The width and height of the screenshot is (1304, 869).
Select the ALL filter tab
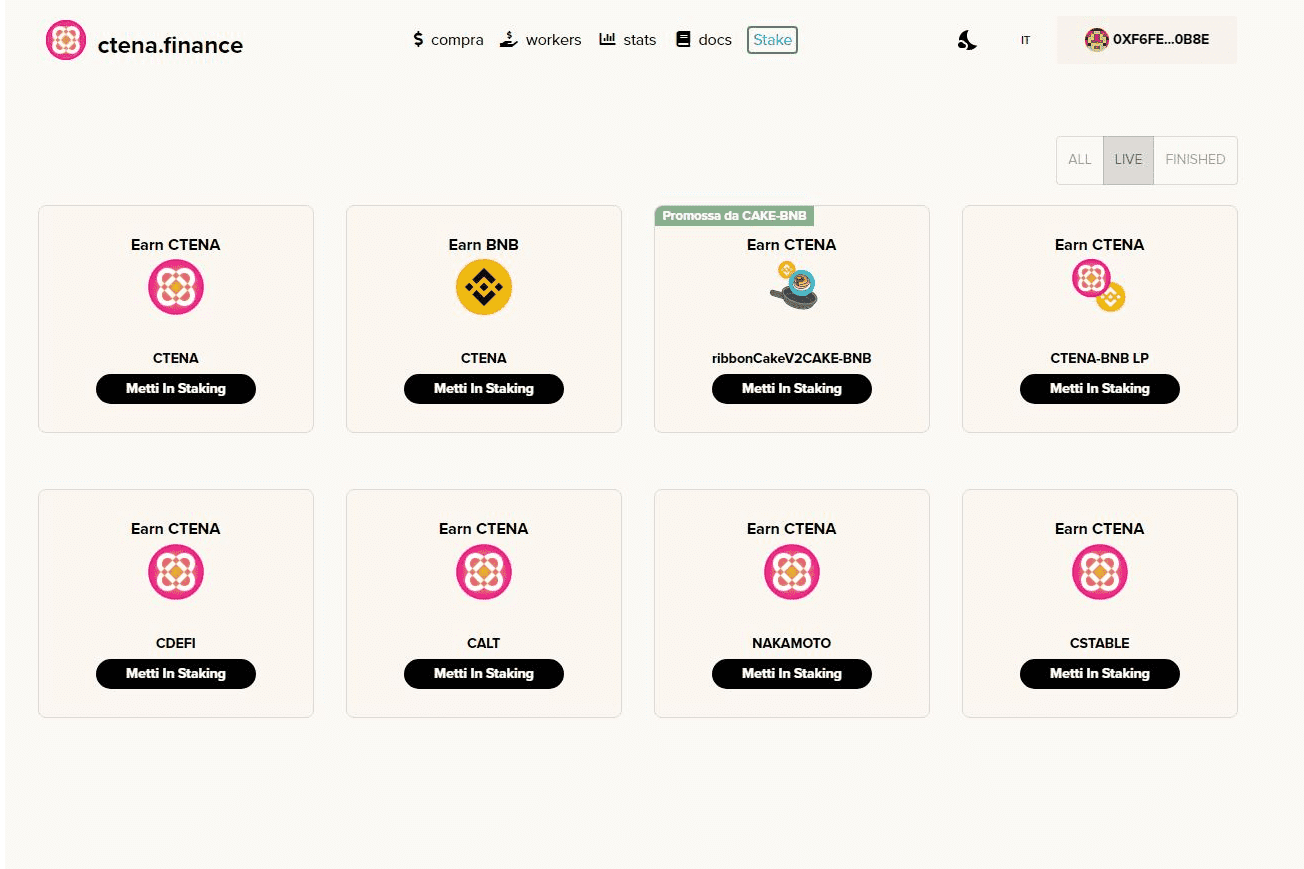click(1079, 160)
